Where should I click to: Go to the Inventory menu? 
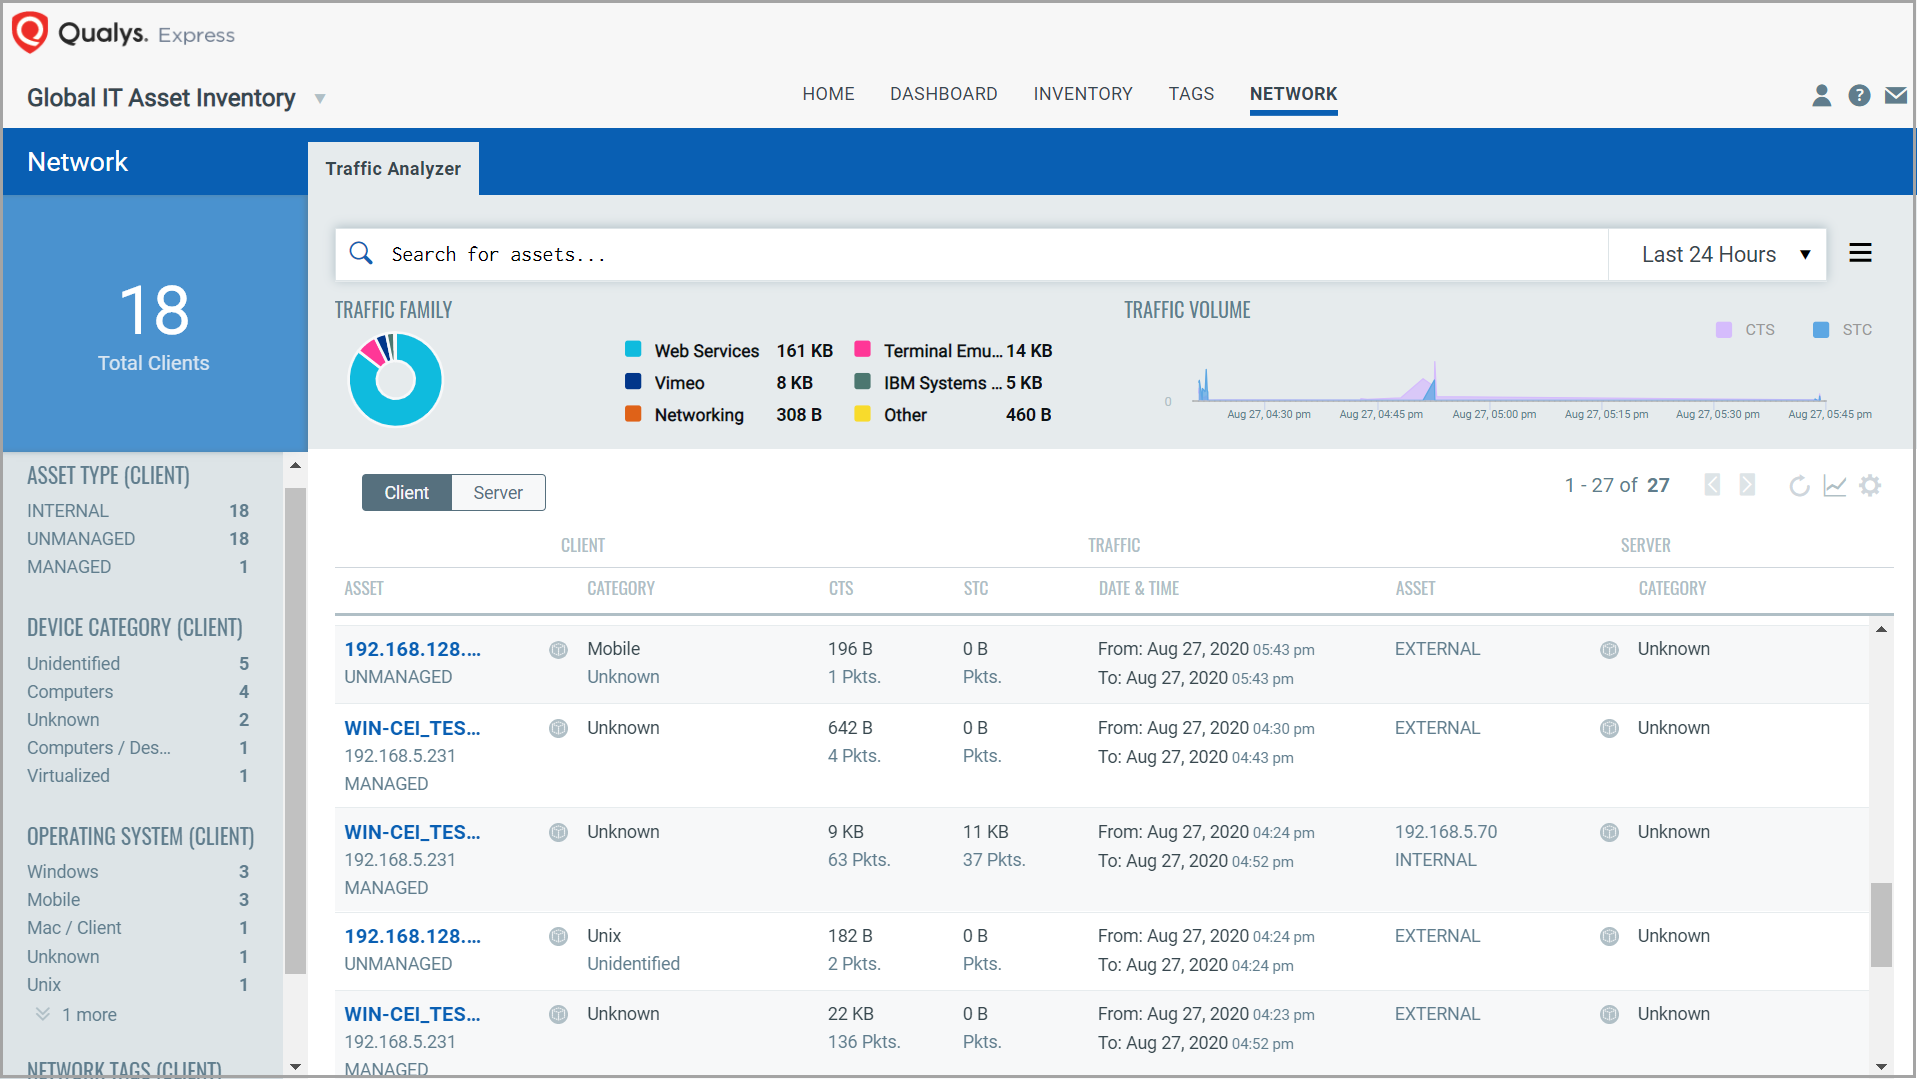pos(1082,94)
